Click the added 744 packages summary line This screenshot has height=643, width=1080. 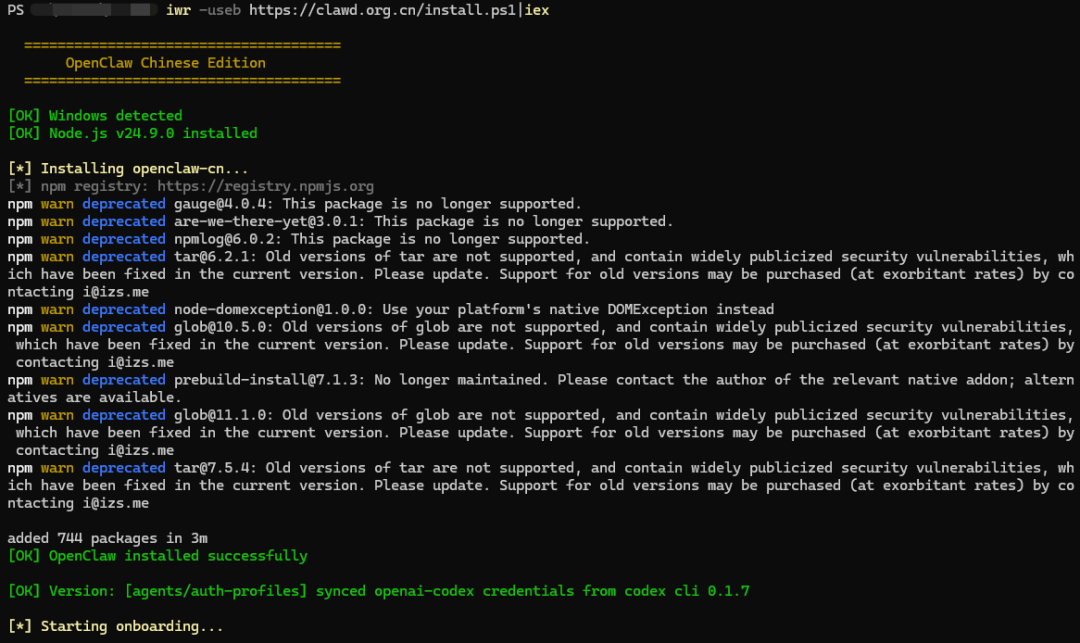point(107,538)
